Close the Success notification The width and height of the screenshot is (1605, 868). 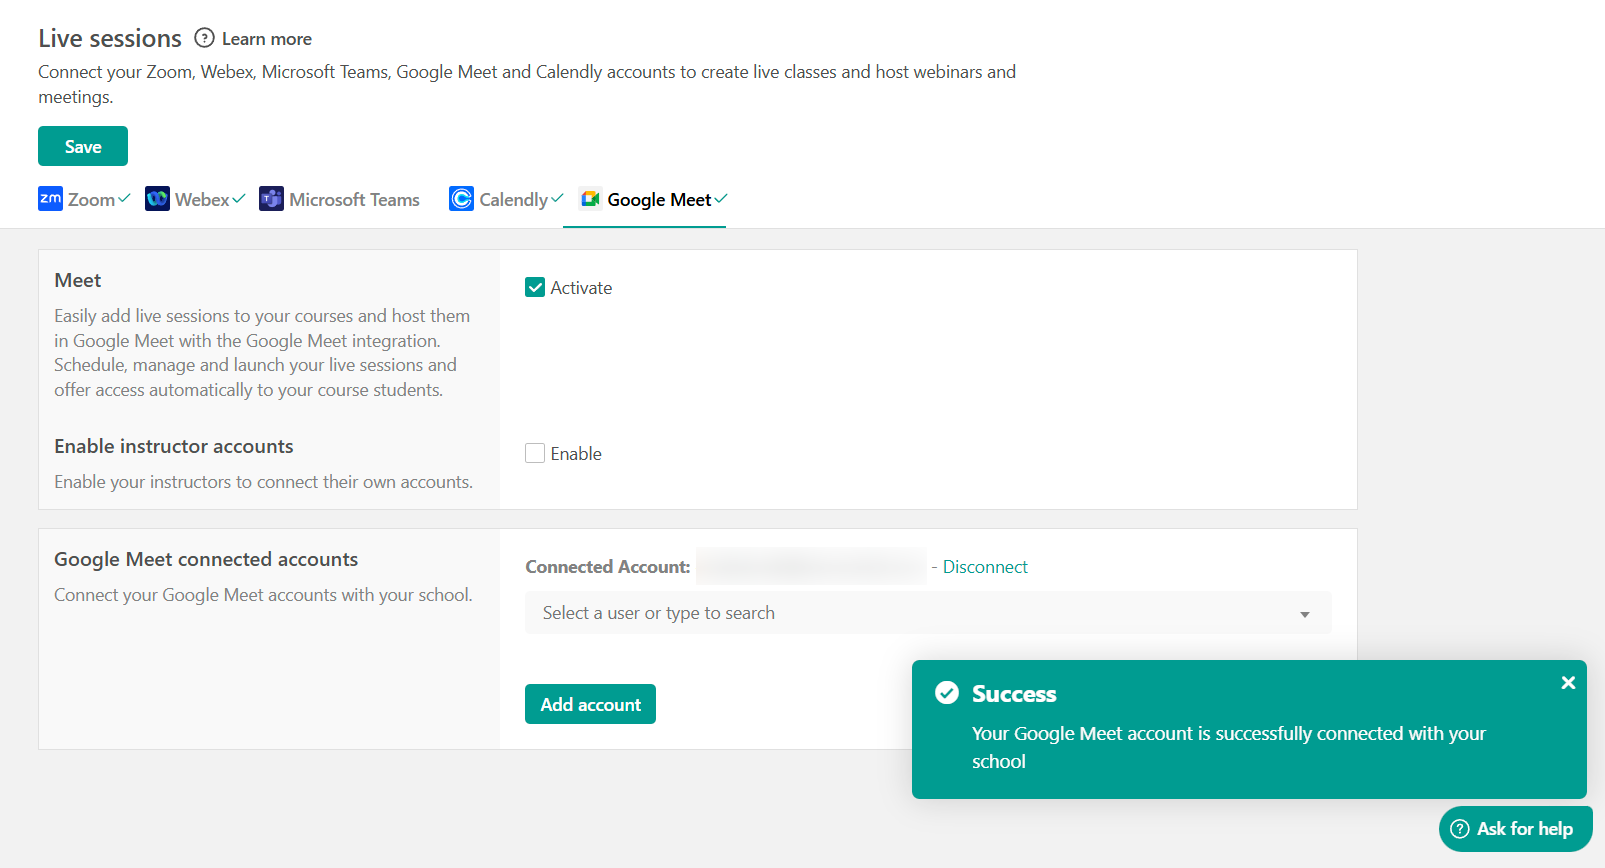pyautogui.click(x=1568, y=682)
